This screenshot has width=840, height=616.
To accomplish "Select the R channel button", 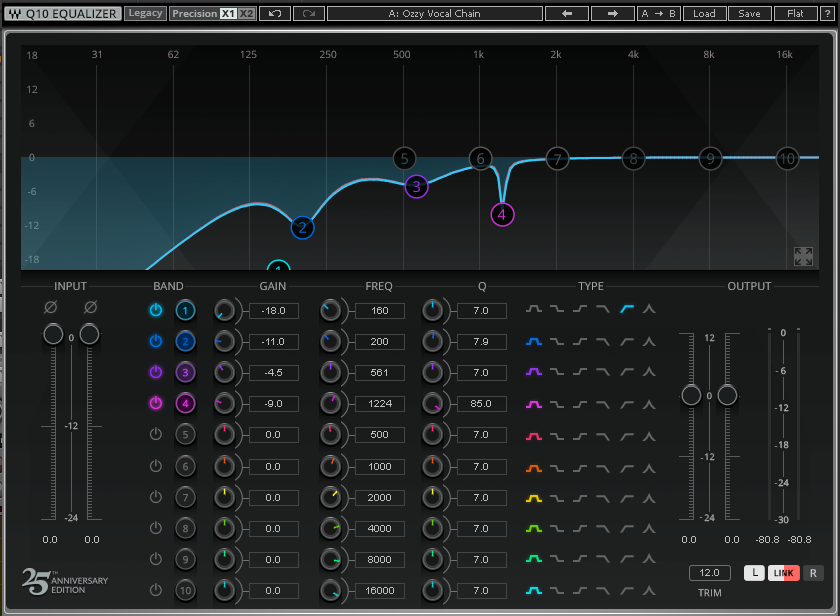I will pos(813,573).
